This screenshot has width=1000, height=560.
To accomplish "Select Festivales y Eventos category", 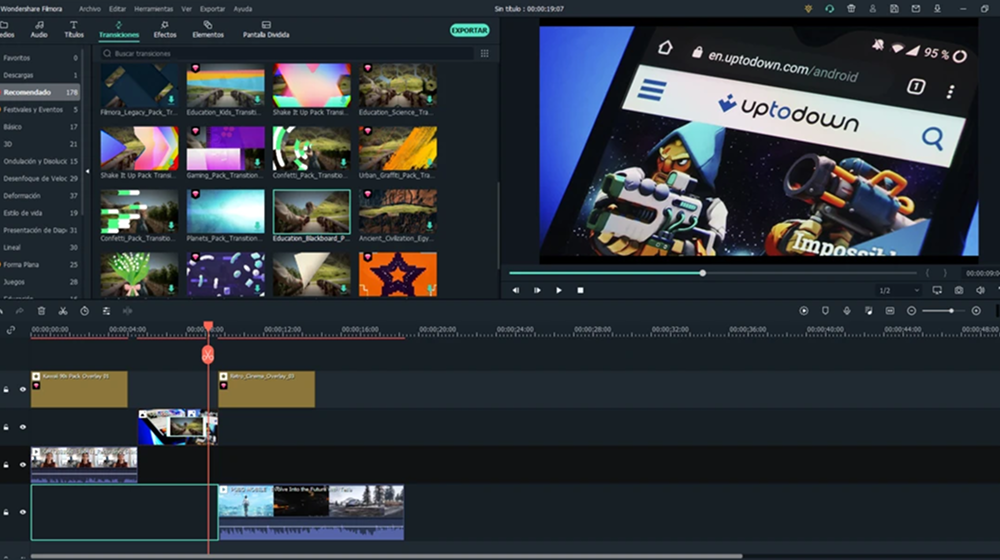I will [x=40, y=110].
